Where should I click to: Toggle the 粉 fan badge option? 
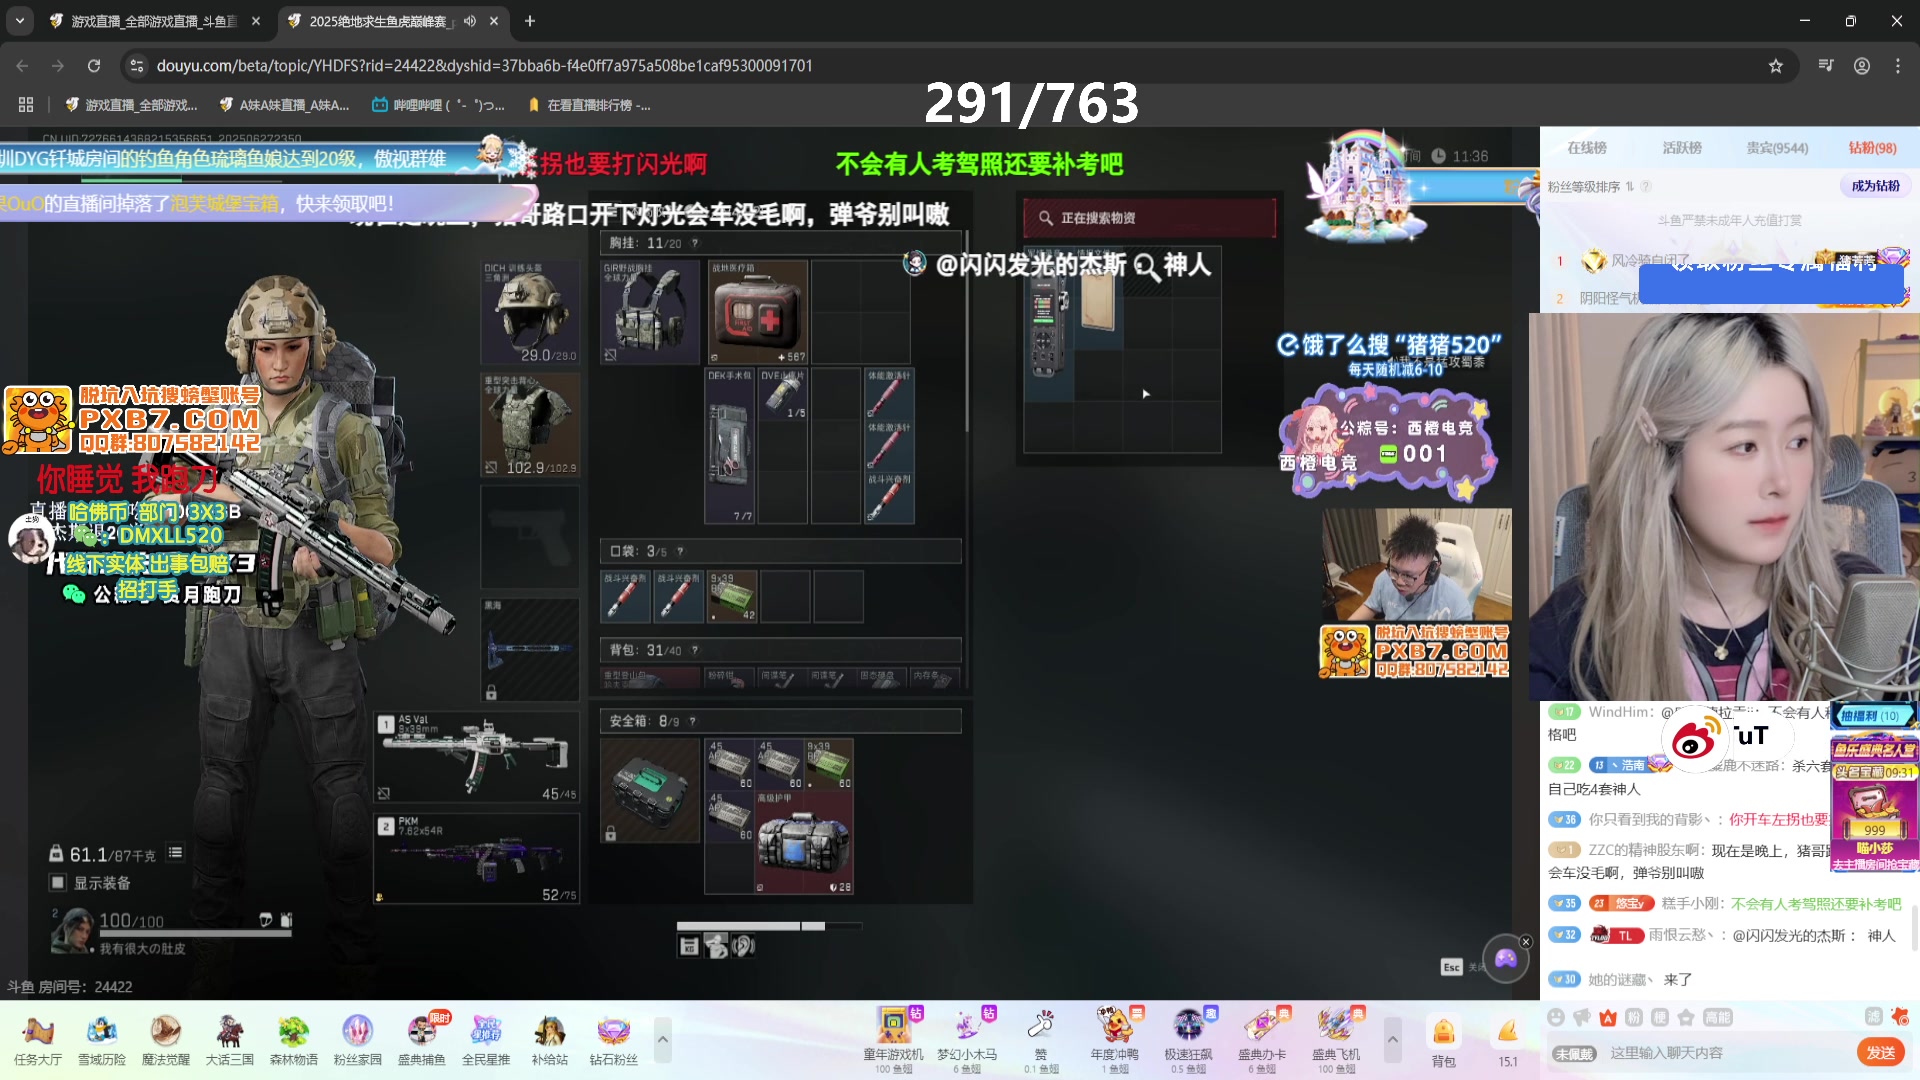click(1634, 1018)
